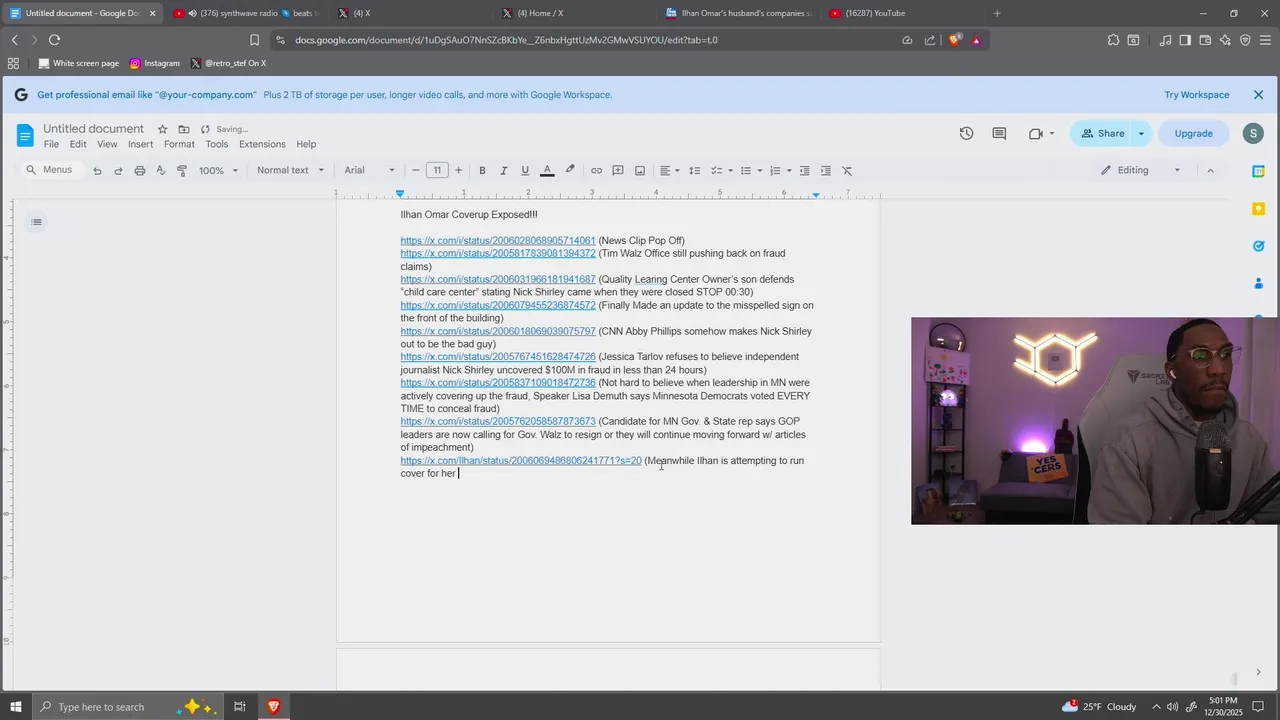
Task: Click the Insert link icon
Action: pyautogui.click(x=597, y=171)
